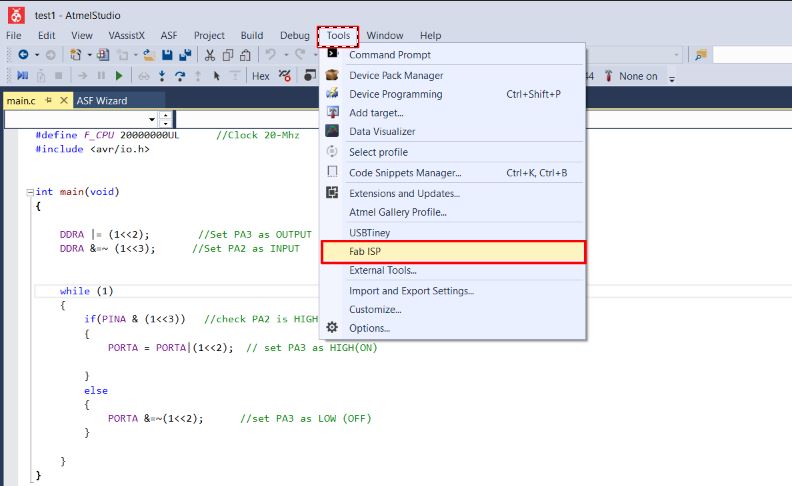Open the code scope combo box dropdown

point(152,119)
